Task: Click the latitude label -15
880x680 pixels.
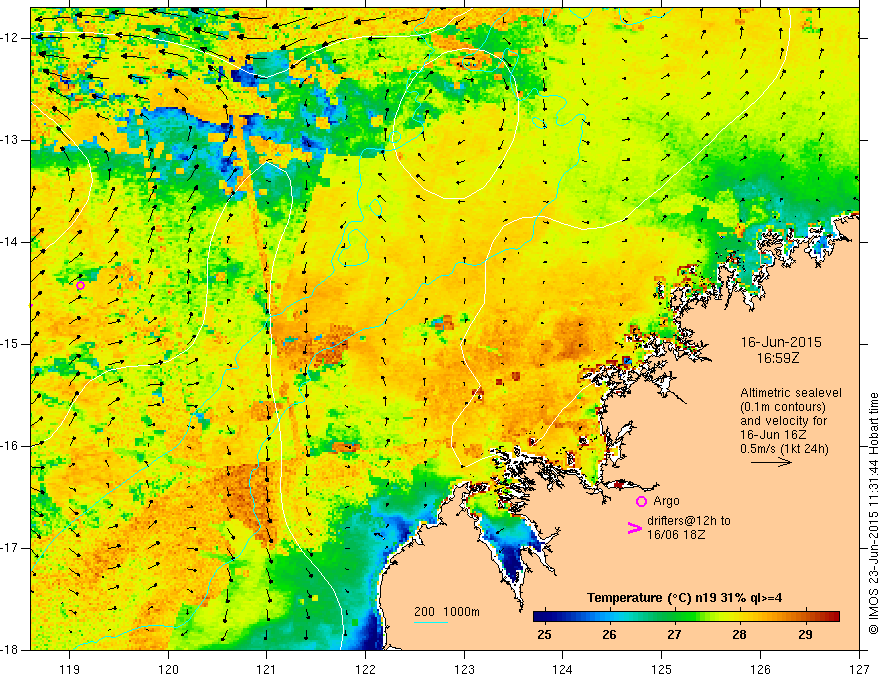Action: click(10, 344)
